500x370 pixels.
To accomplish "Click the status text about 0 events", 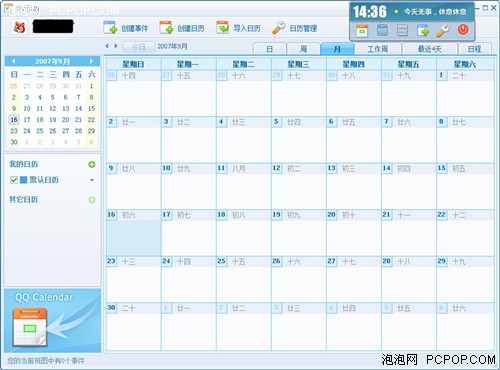I will coord(46,361).
